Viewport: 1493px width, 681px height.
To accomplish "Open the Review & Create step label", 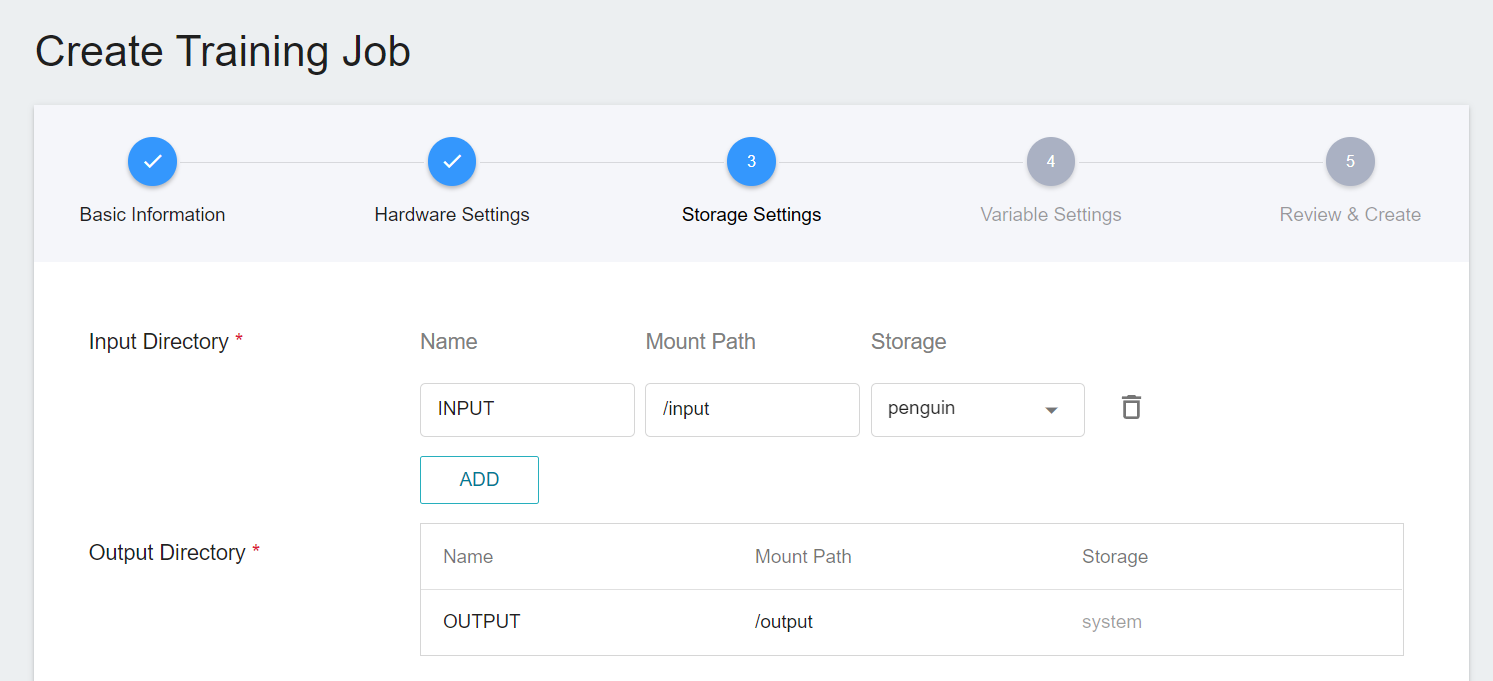I will tap(1350, 215).
